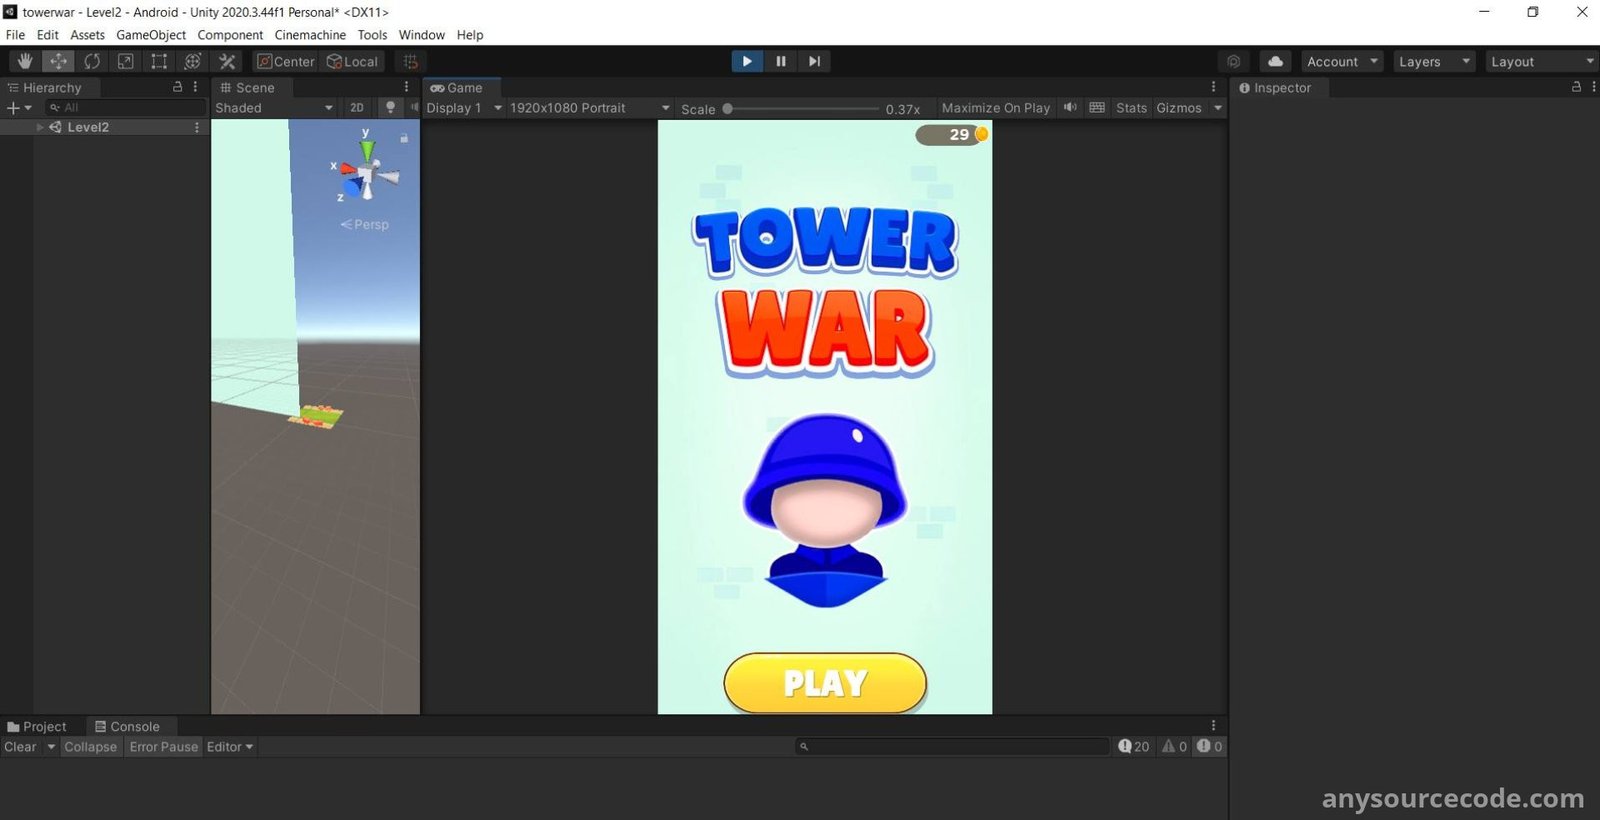
Task: Toggle scene lighting bulb icon
Action: click(x=391, y=107)
